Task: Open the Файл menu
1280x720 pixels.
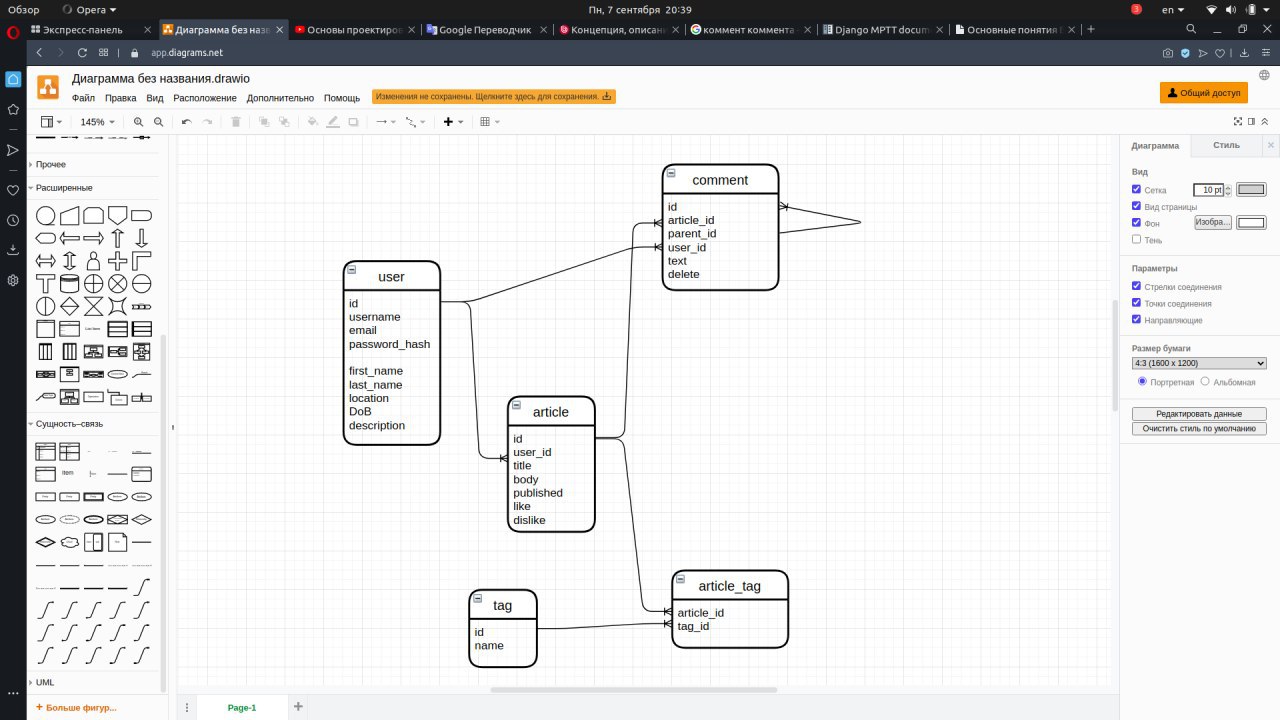Action: pos(84,98)
